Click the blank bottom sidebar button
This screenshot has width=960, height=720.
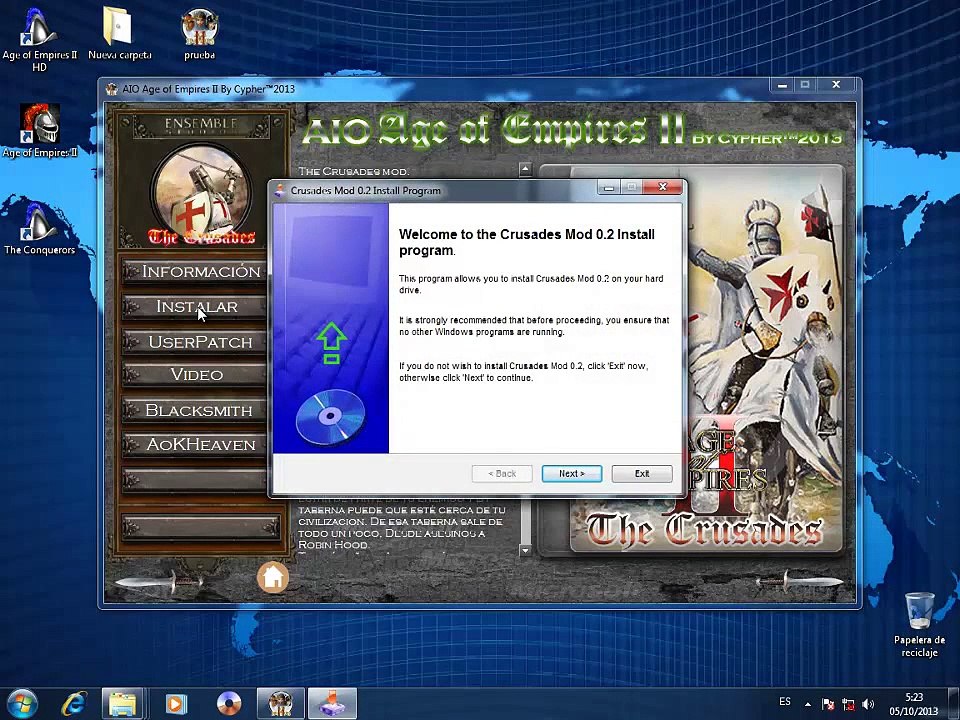coord(201,527)
